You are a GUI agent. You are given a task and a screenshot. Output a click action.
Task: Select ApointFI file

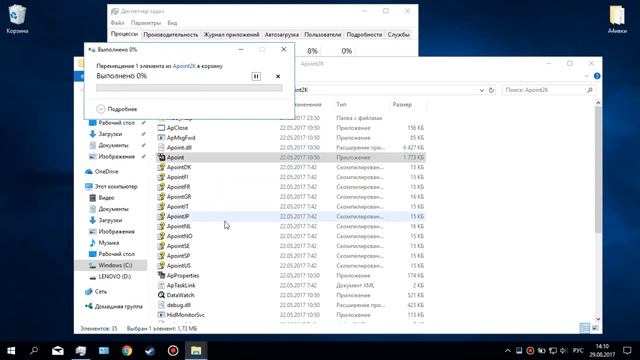pyautogui.click(x=178, y=177)
